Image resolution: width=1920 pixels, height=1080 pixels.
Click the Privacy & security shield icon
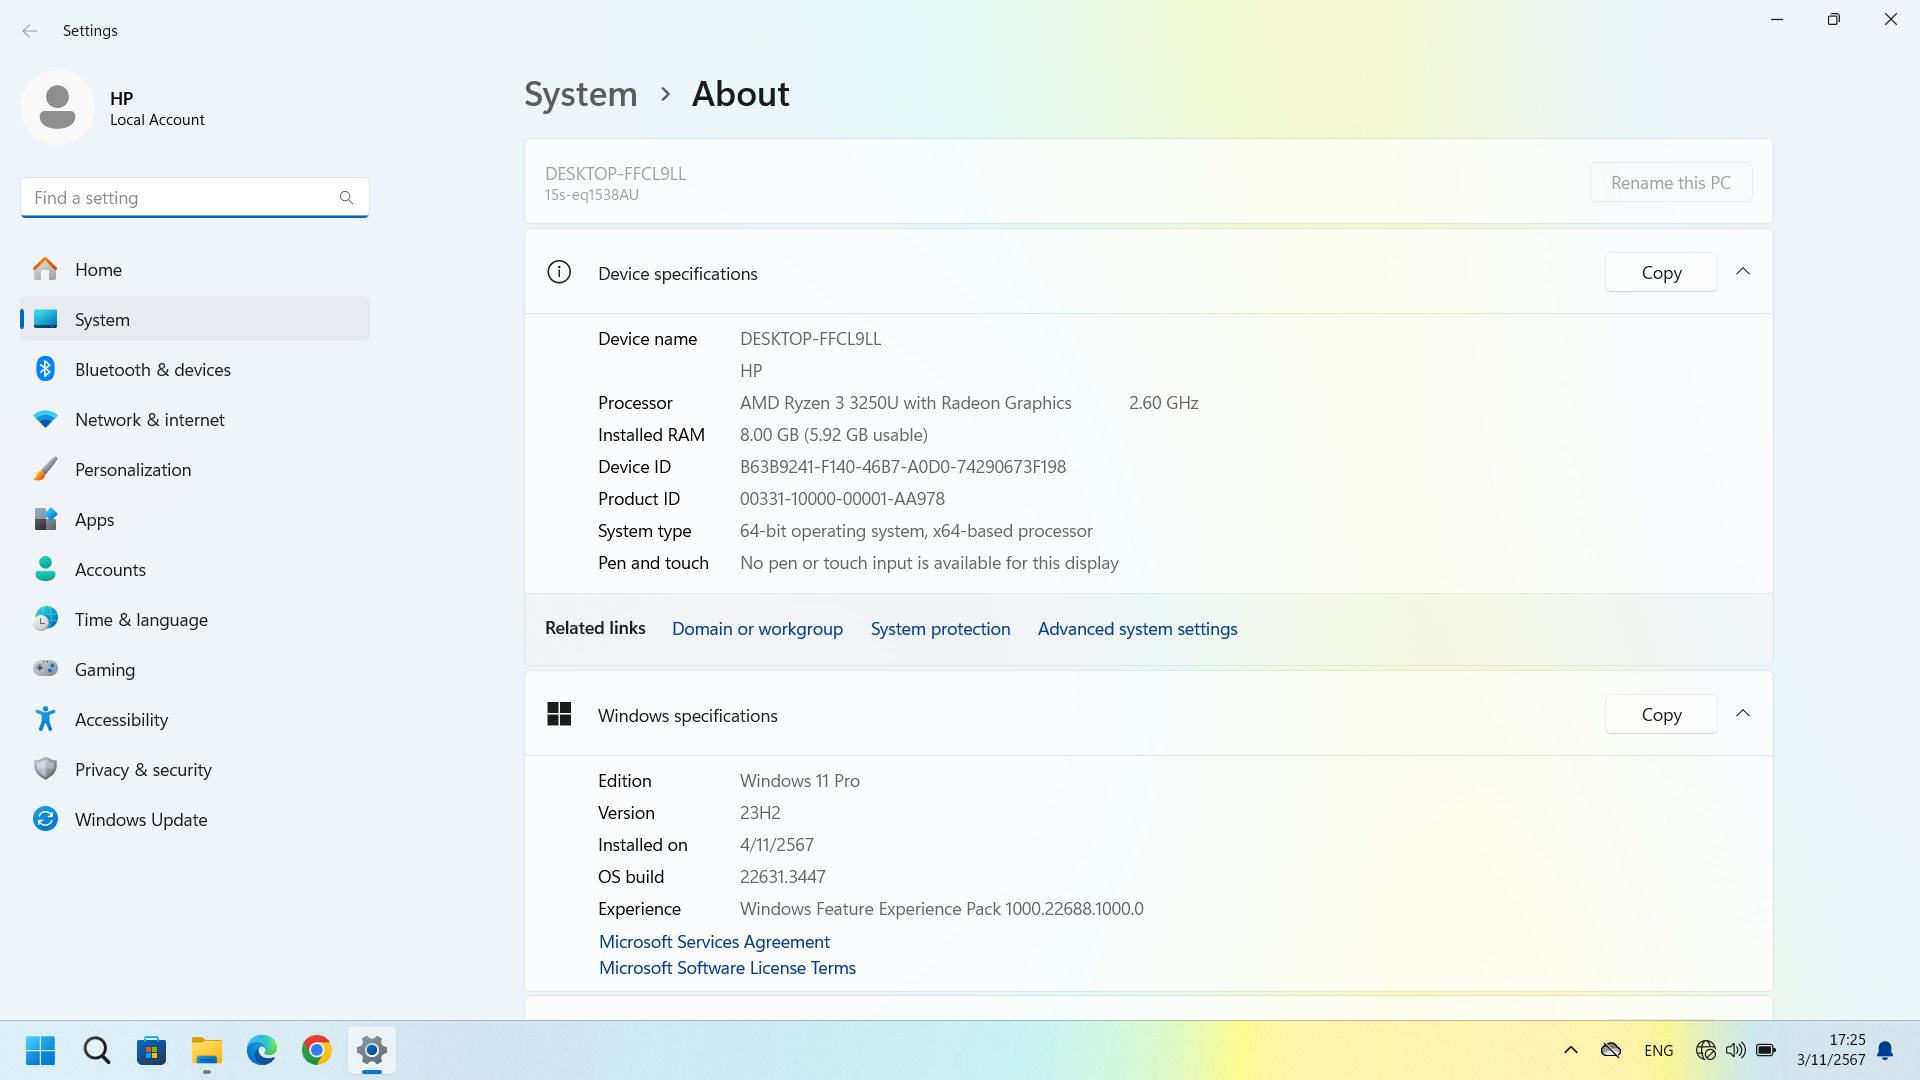tap(45, 769)
